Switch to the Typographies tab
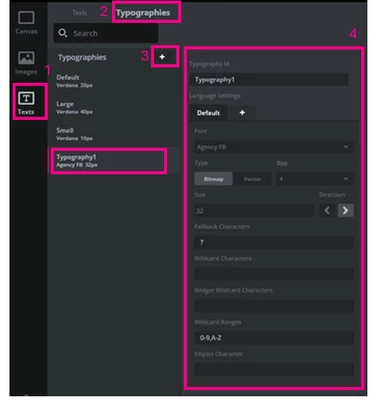Screen dimensions: 375x400 143,13
